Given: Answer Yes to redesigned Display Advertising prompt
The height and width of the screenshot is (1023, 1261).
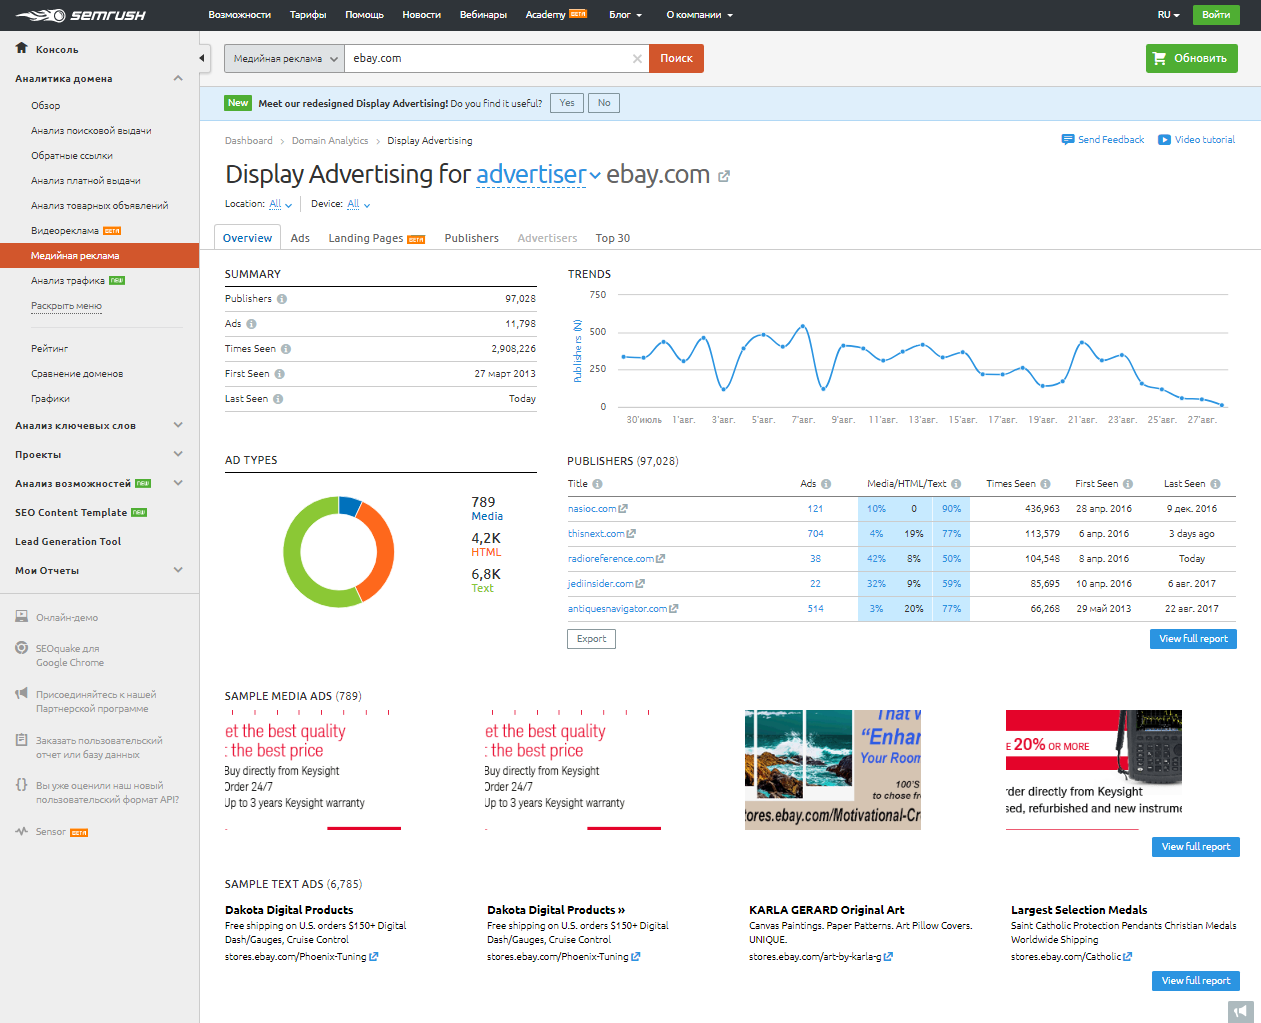Looking at the screenshot, I should [x=566, y=102].
